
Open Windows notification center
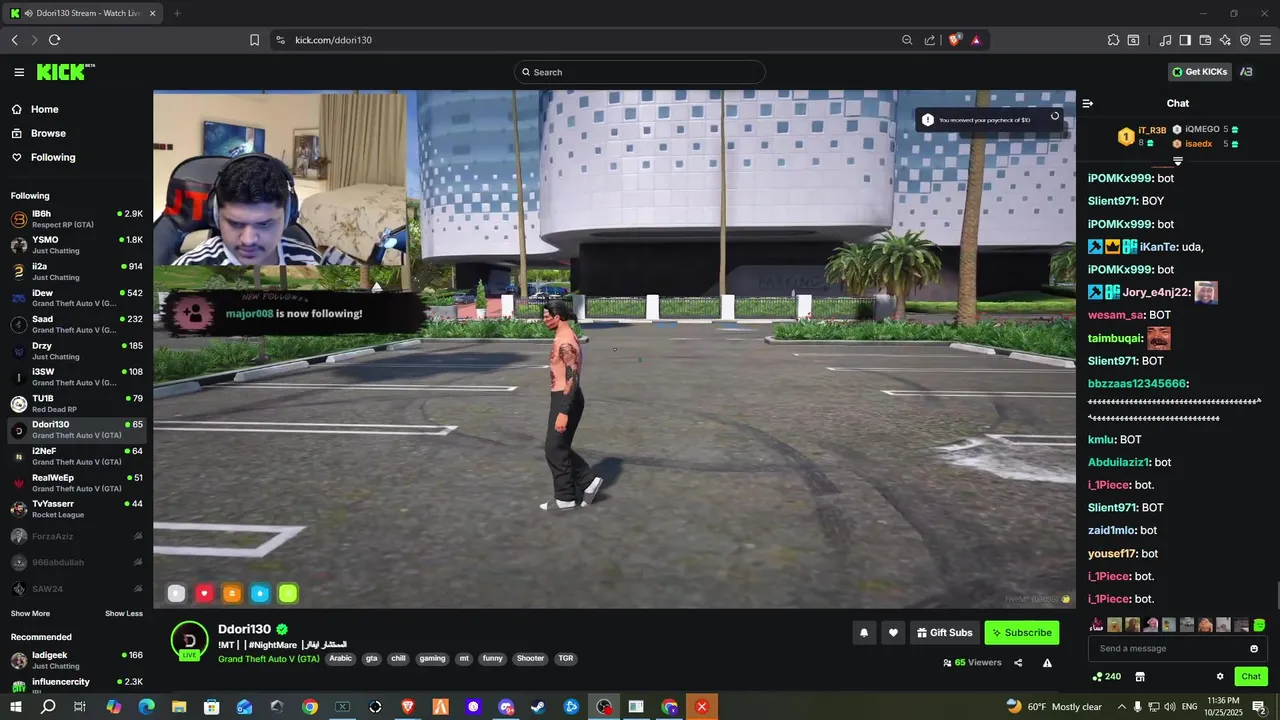pos(1260,707)
